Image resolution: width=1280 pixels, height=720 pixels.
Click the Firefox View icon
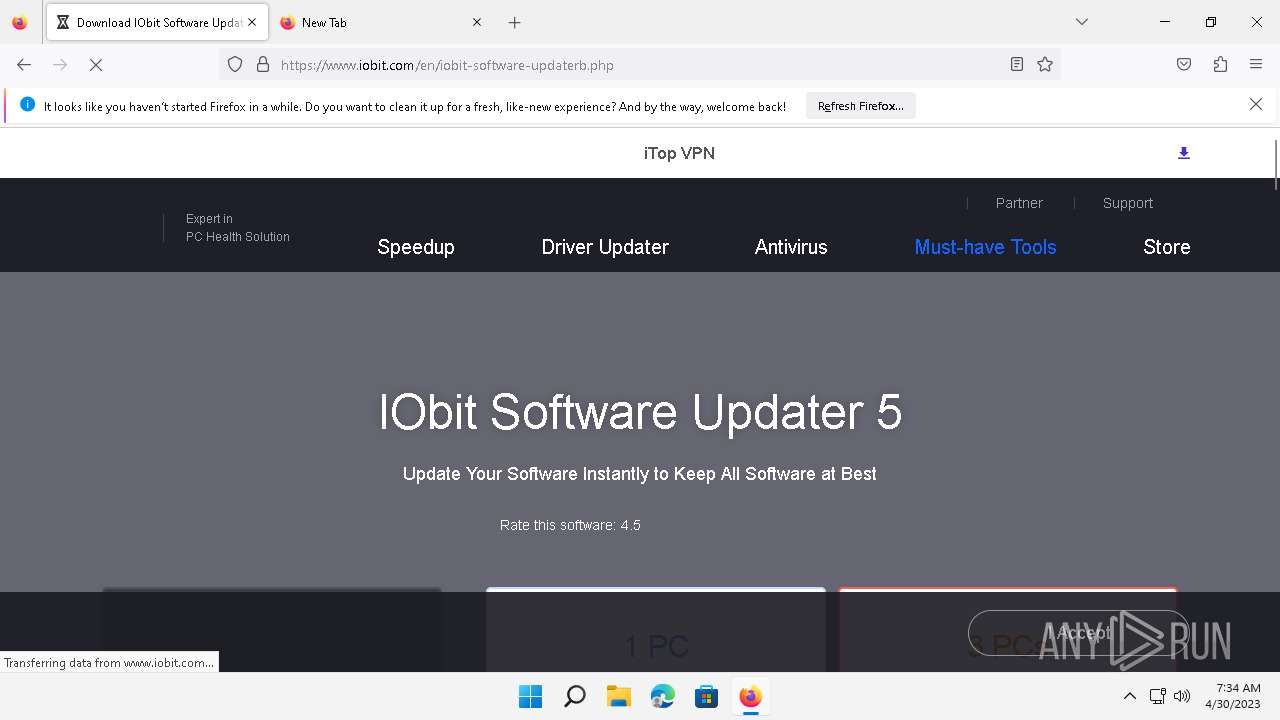19,22
